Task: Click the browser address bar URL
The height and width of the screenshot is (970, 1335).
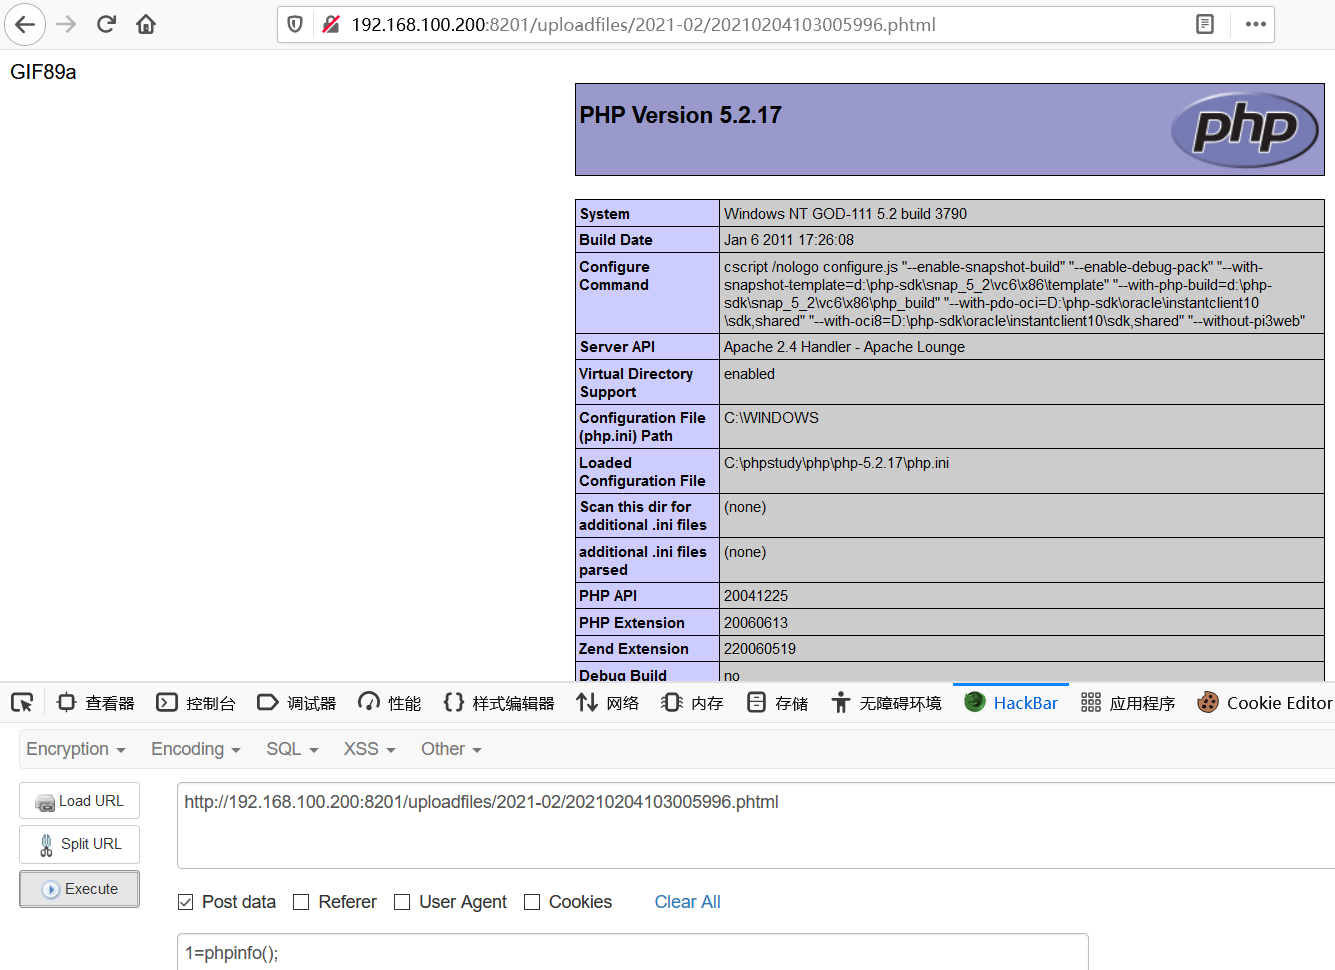Action: 643,24
